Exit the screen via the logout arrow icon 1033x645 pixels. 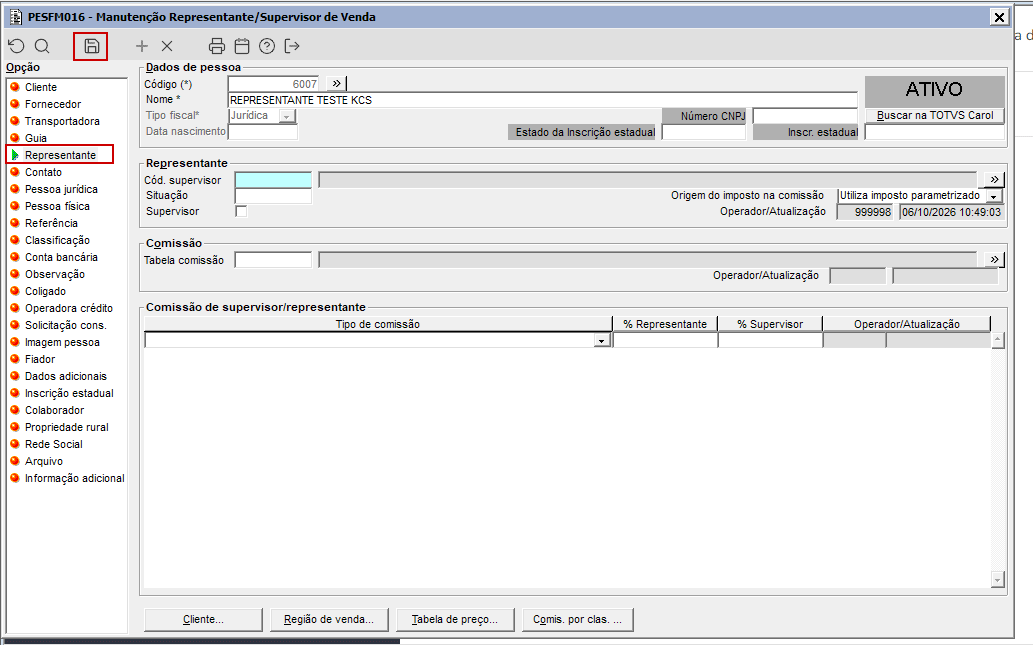coord(292,46)
